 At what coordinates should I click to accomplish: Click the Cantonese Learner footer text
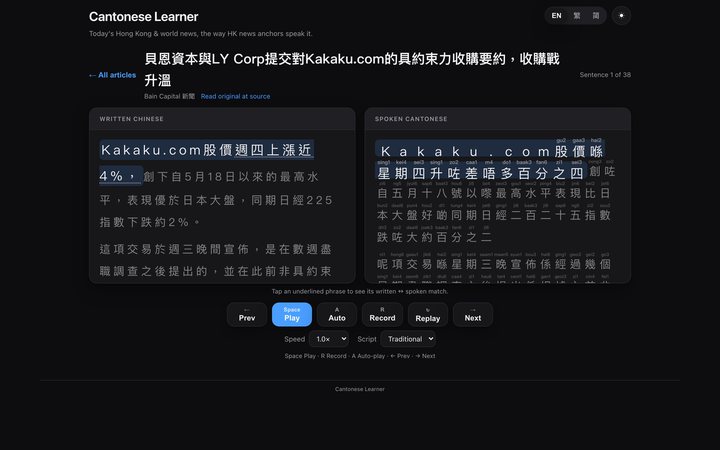(x=360, y=389)
